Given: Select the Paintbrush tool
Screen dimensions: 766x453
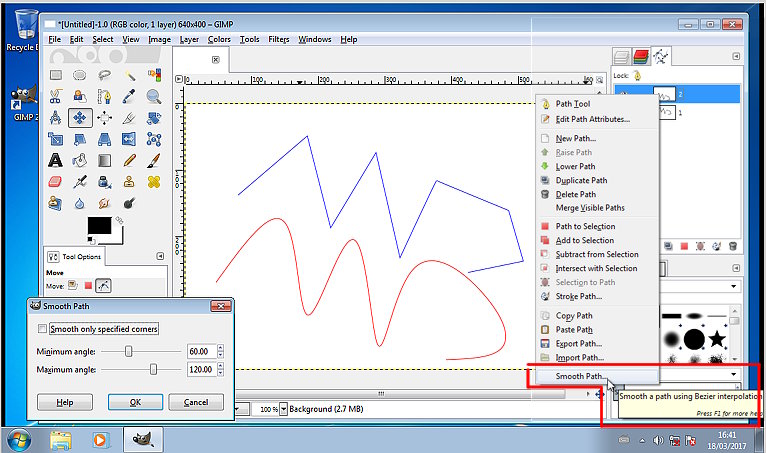Looking at the screenshot, I should pos(154,160).
